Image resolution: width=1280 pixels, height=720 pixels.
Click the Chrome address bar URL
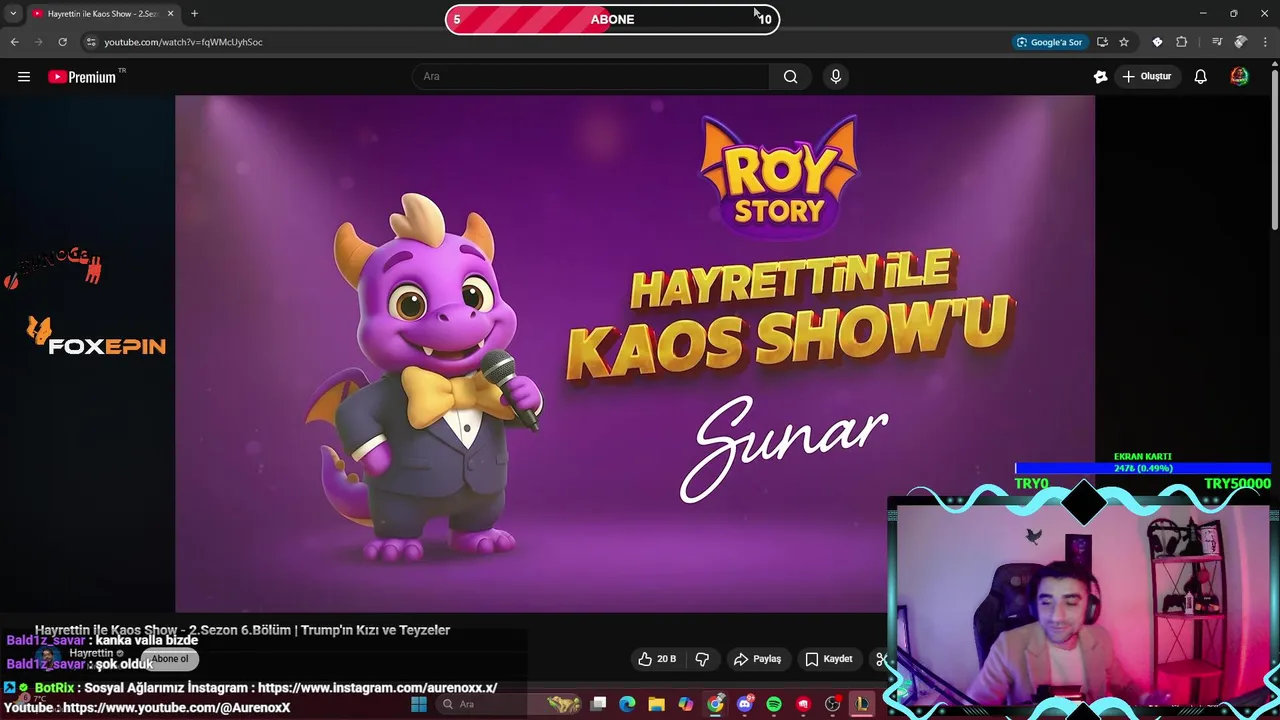coord(184,42)
